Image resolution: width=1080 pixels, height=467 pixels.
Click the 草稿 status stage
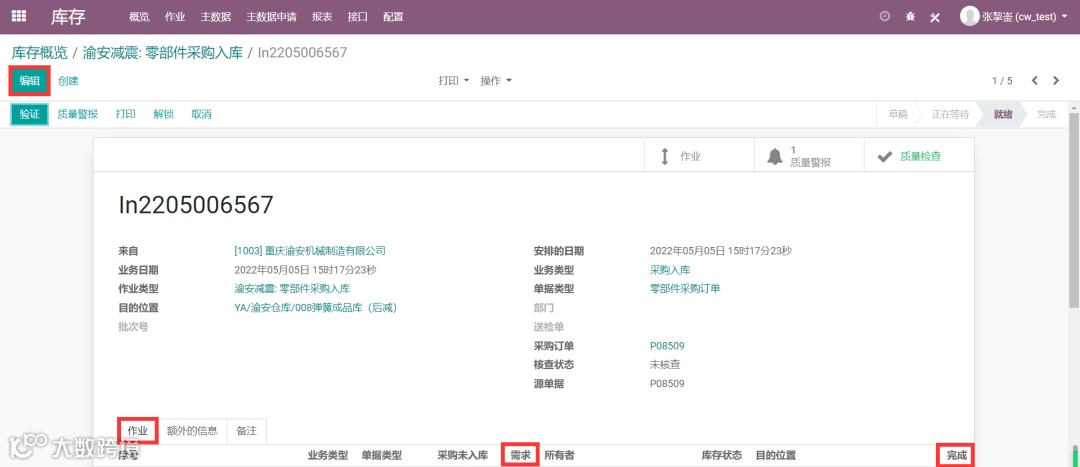coord(897,114)
